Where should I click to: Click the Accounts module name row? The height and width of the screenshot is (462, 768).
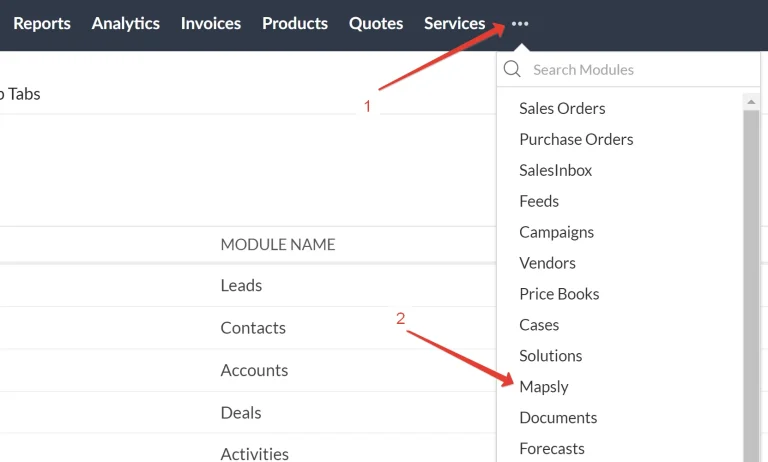click(x=254, y=370)
